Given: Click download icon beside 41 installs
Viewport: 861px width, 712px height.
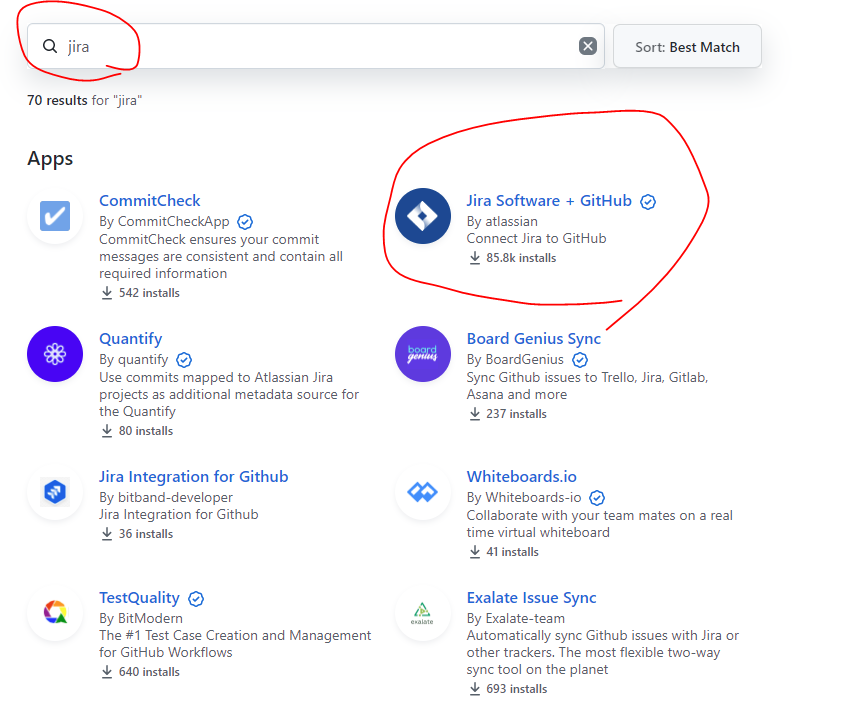Looking at the screenshot, I should [x=475, y=552].
